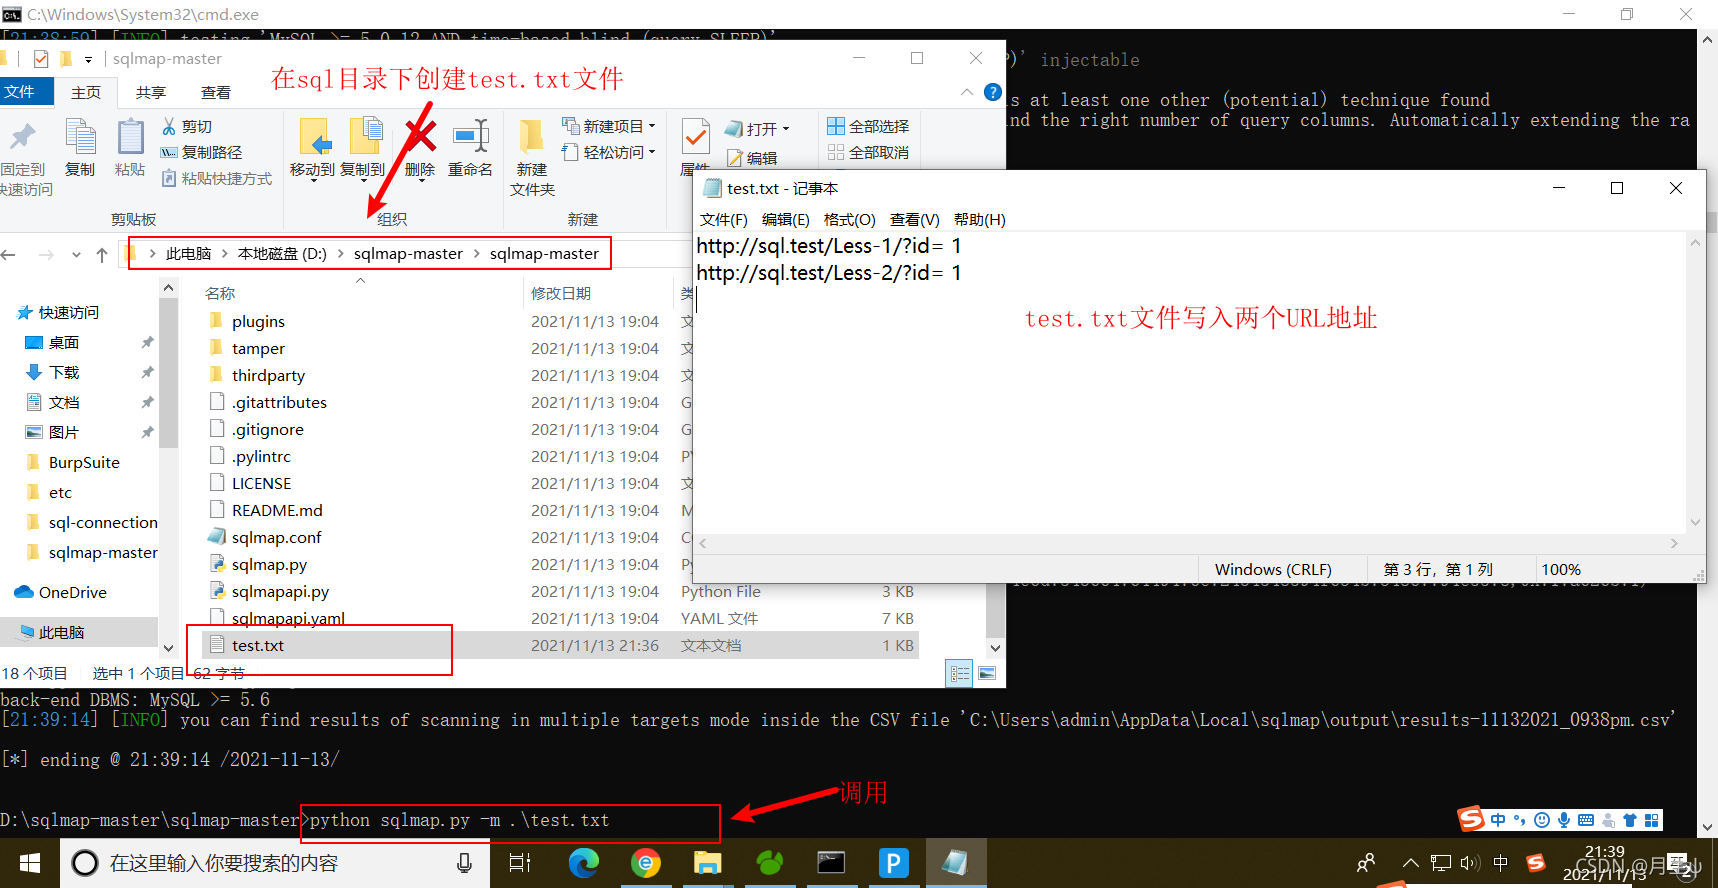Open Google Chrome from the taskbar
Viewport: 1718px width, 888px height.
point(646,862)
